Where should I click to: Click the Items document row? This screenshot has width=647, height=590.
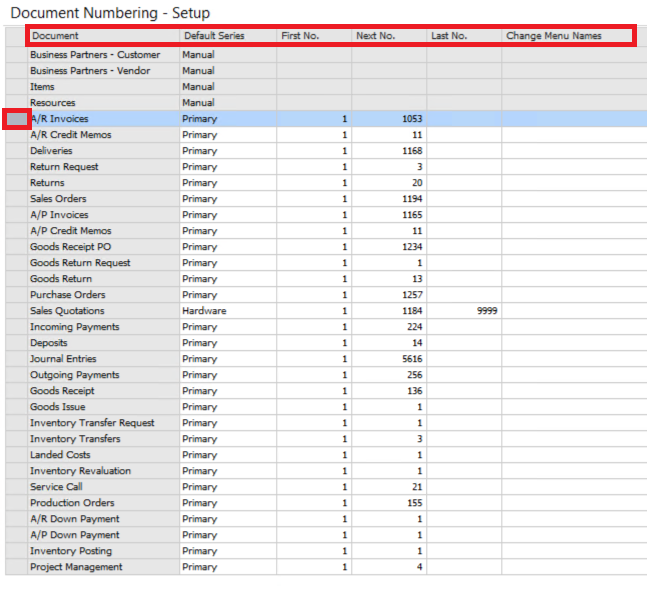click(x=43, y=87)
